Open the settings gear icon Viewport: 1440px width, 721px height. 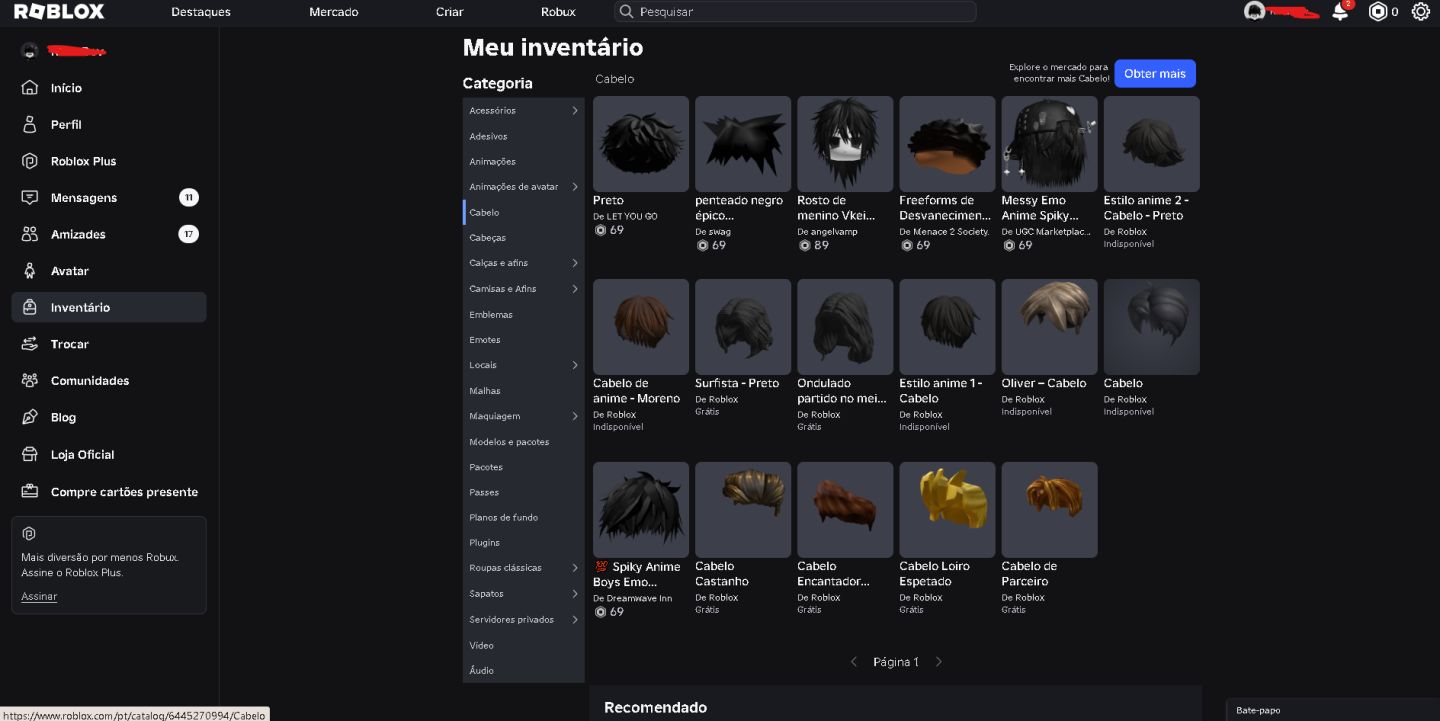[x=1421, y=12]
